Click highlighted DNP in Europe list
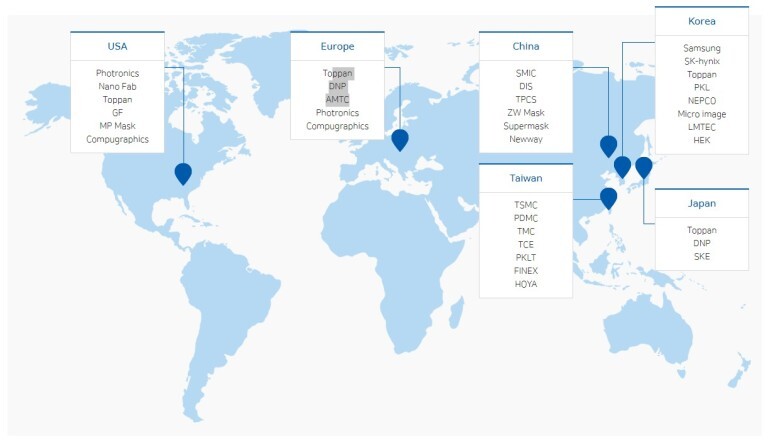The image size is (773, 444). click(x=337, y=86)
